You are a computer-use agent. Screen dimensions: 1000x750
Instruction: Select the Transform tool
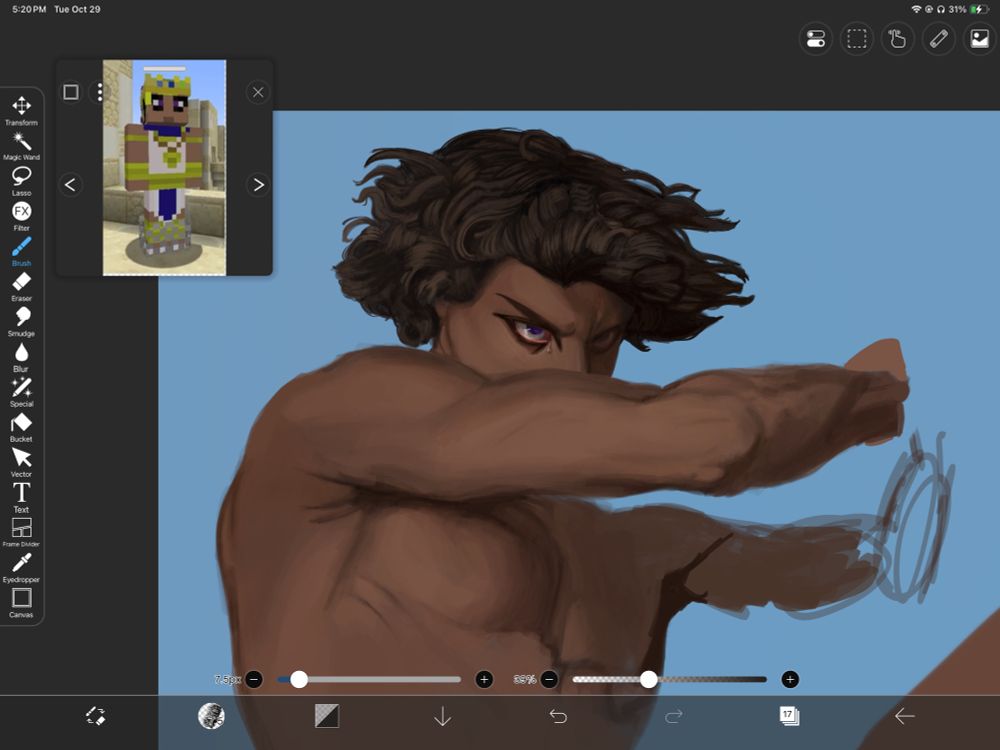click(x=22, y=111)
